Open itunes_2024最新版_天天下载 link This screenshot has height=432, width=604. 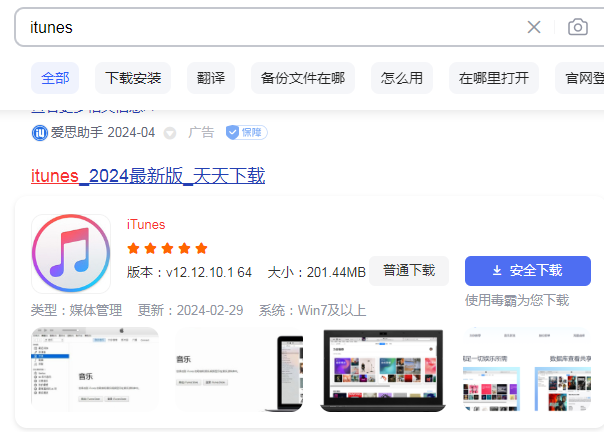tap(148, 176)
